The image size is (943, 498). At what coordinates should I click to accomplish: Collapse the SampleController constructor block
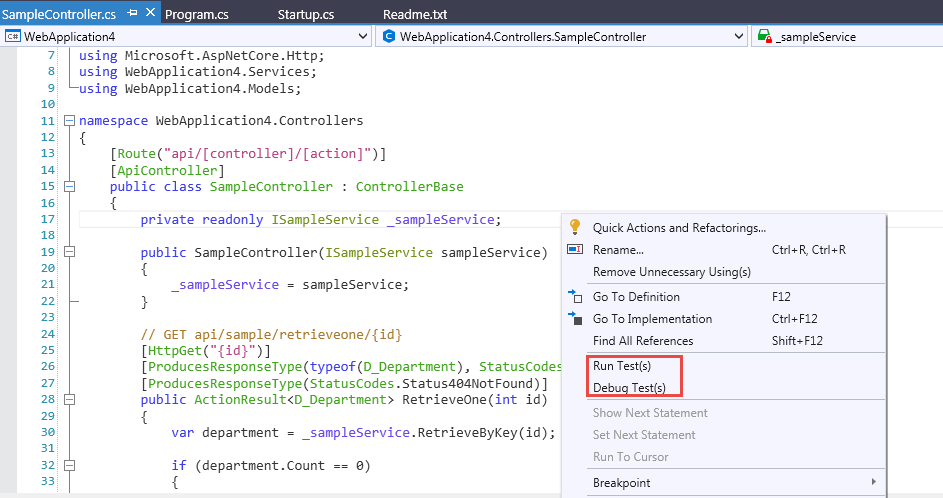pyautogui.click(x=69, y=253)
